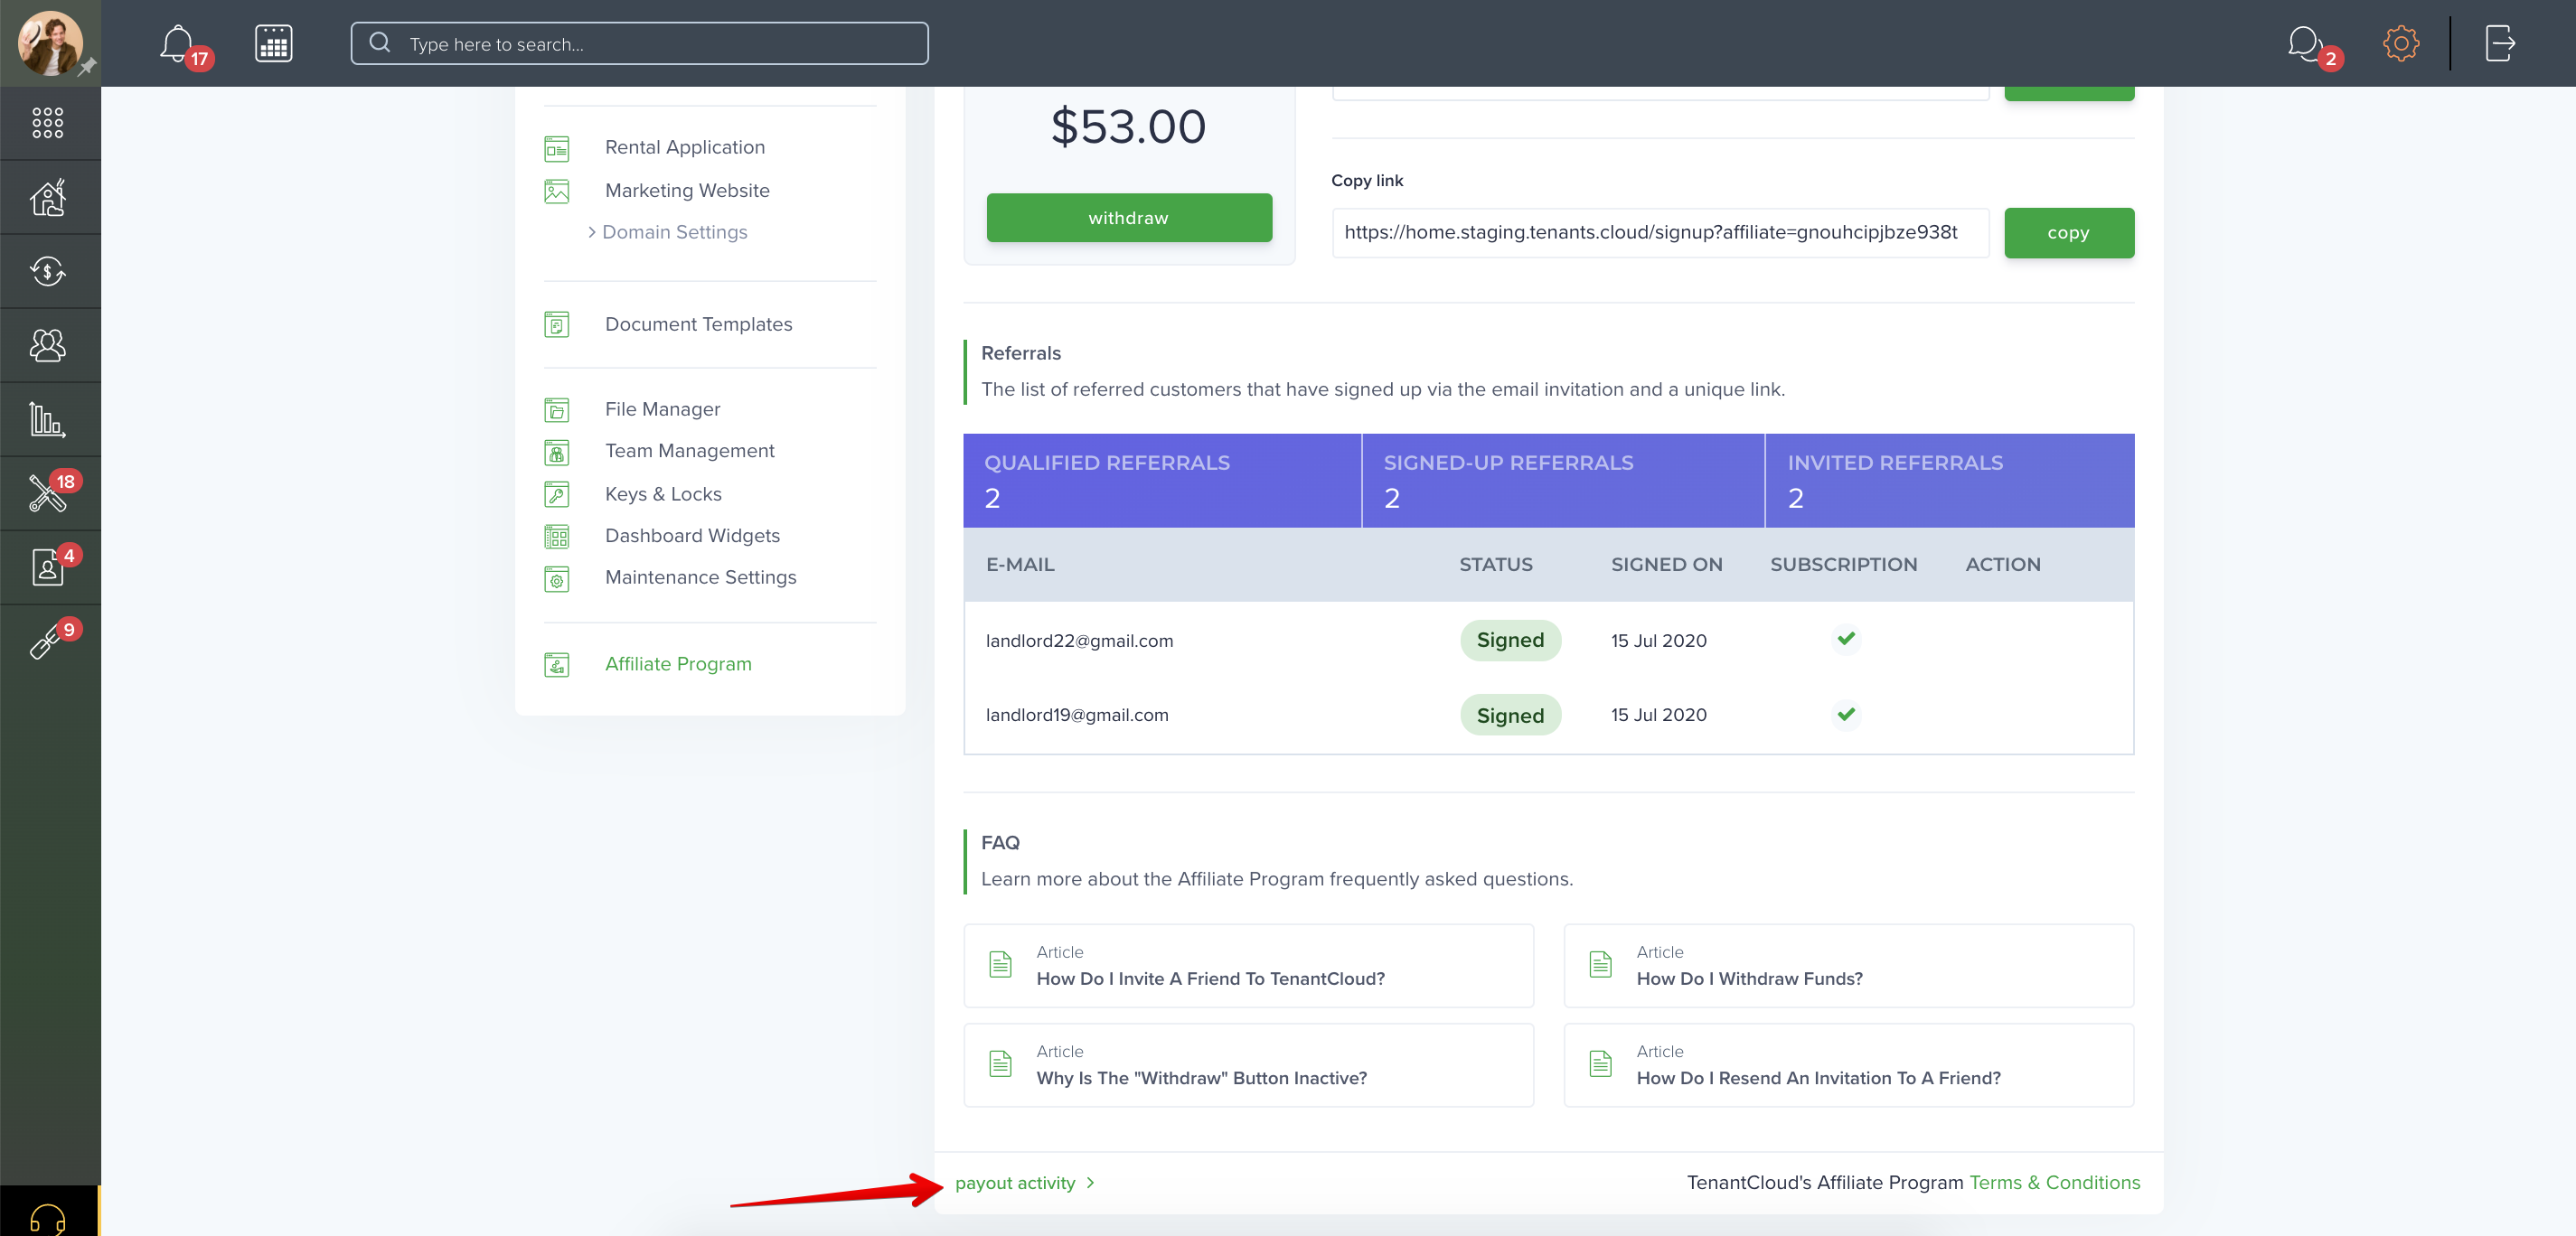Click the search magnifier icon
Image resolution: width=2576 pixels, height=1236 pixels.
click(x=380, y=43)
